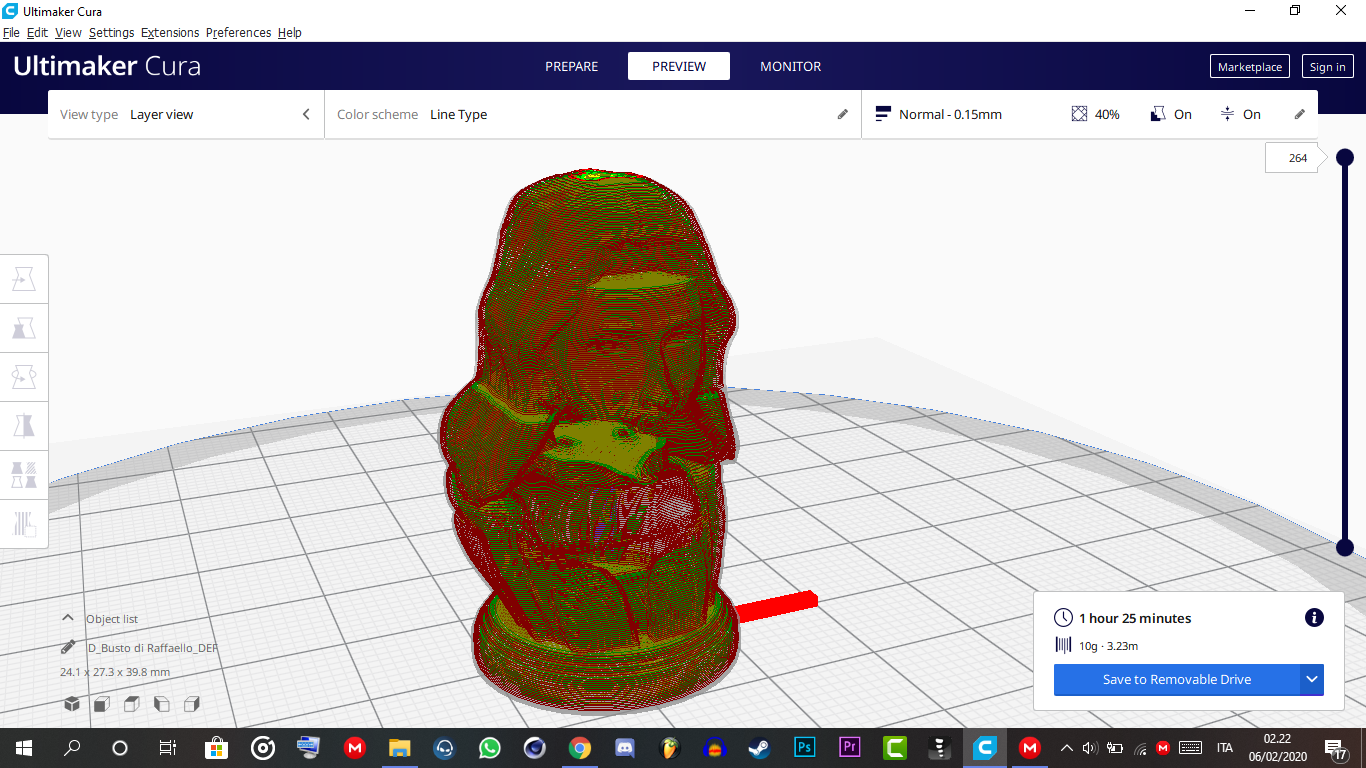The height and width of the screenshot is (768, 1366).
Task: Open the Color scheme Line Type dropdown
Action: tap(592, 115)
